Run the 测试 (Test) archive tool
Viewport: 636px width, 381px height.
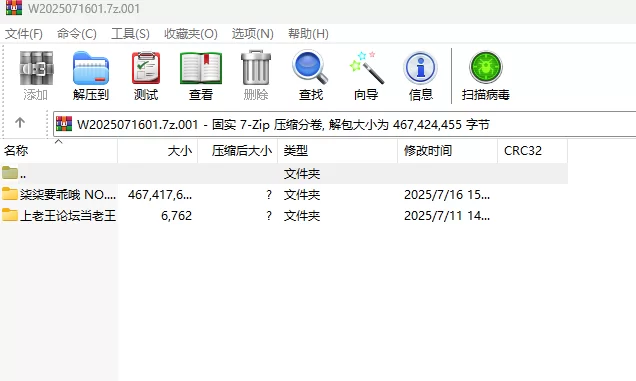[146, 68]
